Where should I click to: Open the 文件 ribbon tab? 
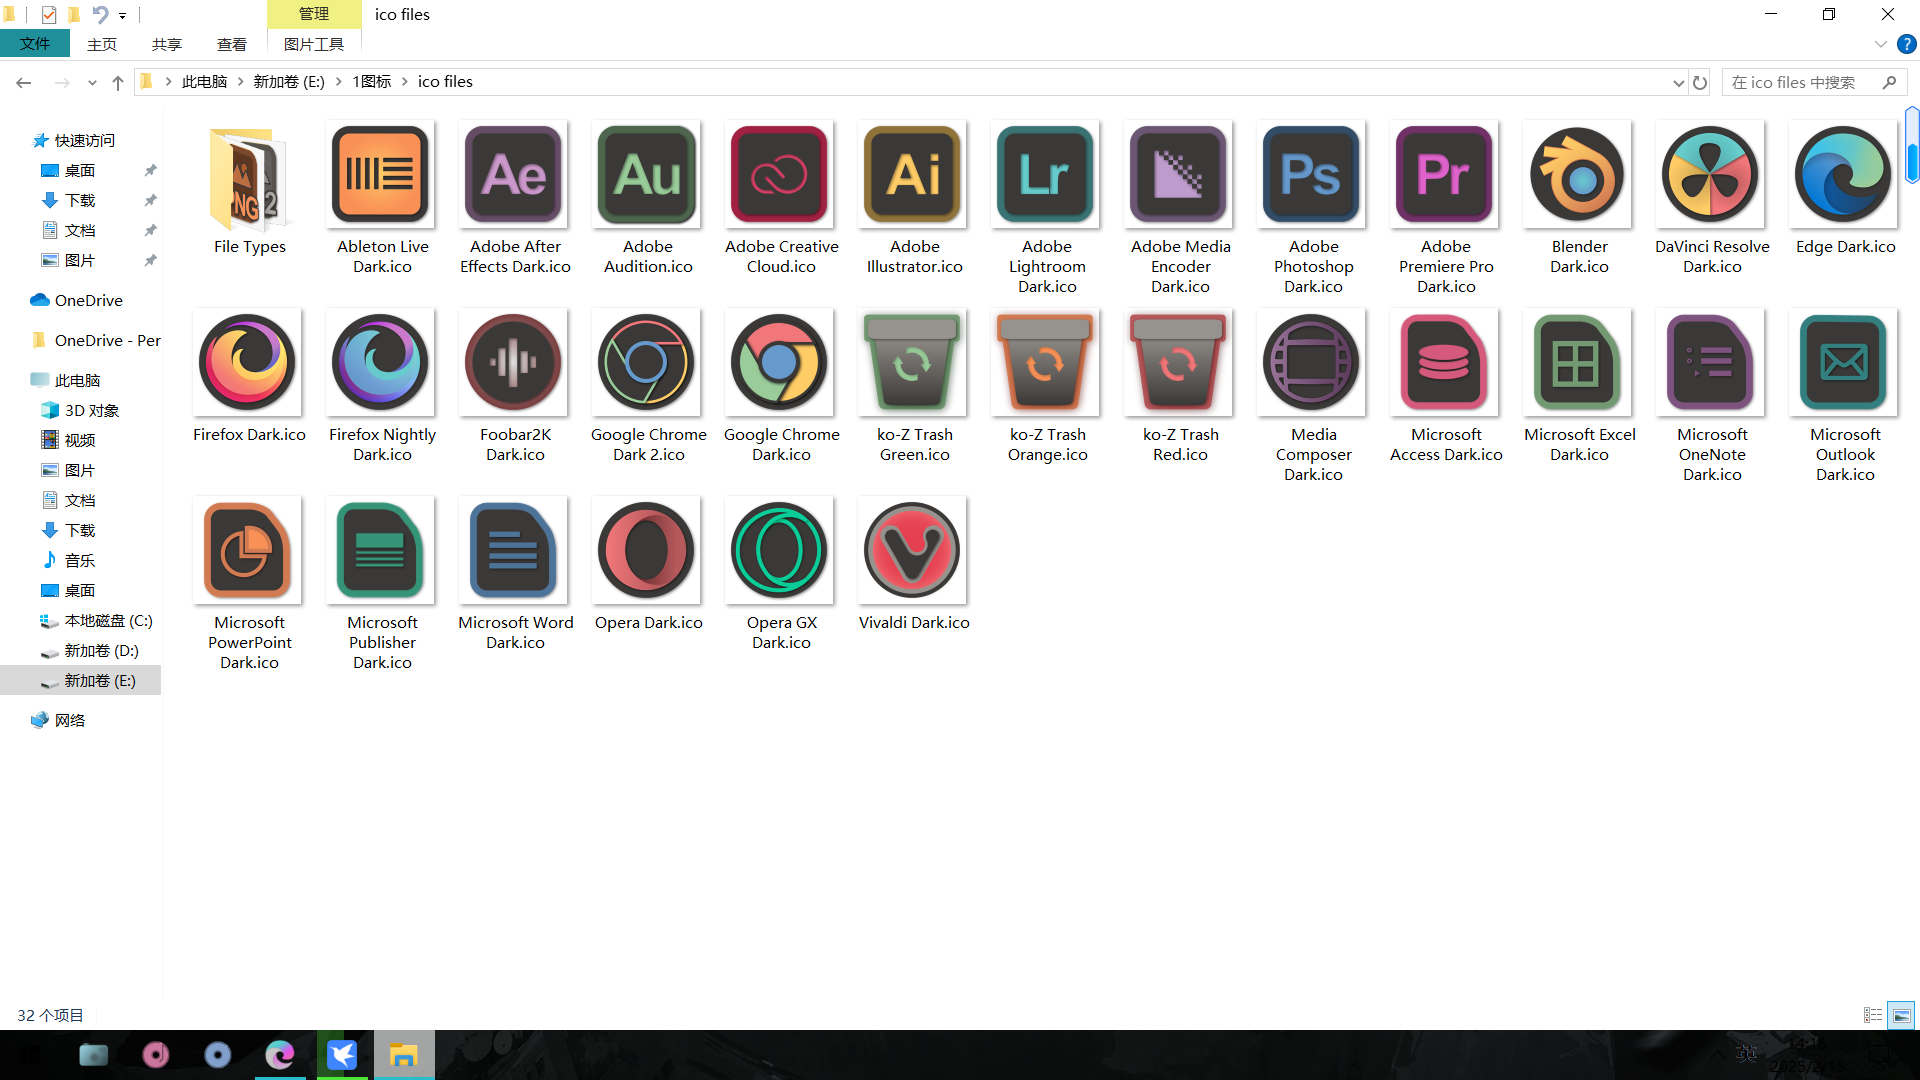[x=35, y=44]
